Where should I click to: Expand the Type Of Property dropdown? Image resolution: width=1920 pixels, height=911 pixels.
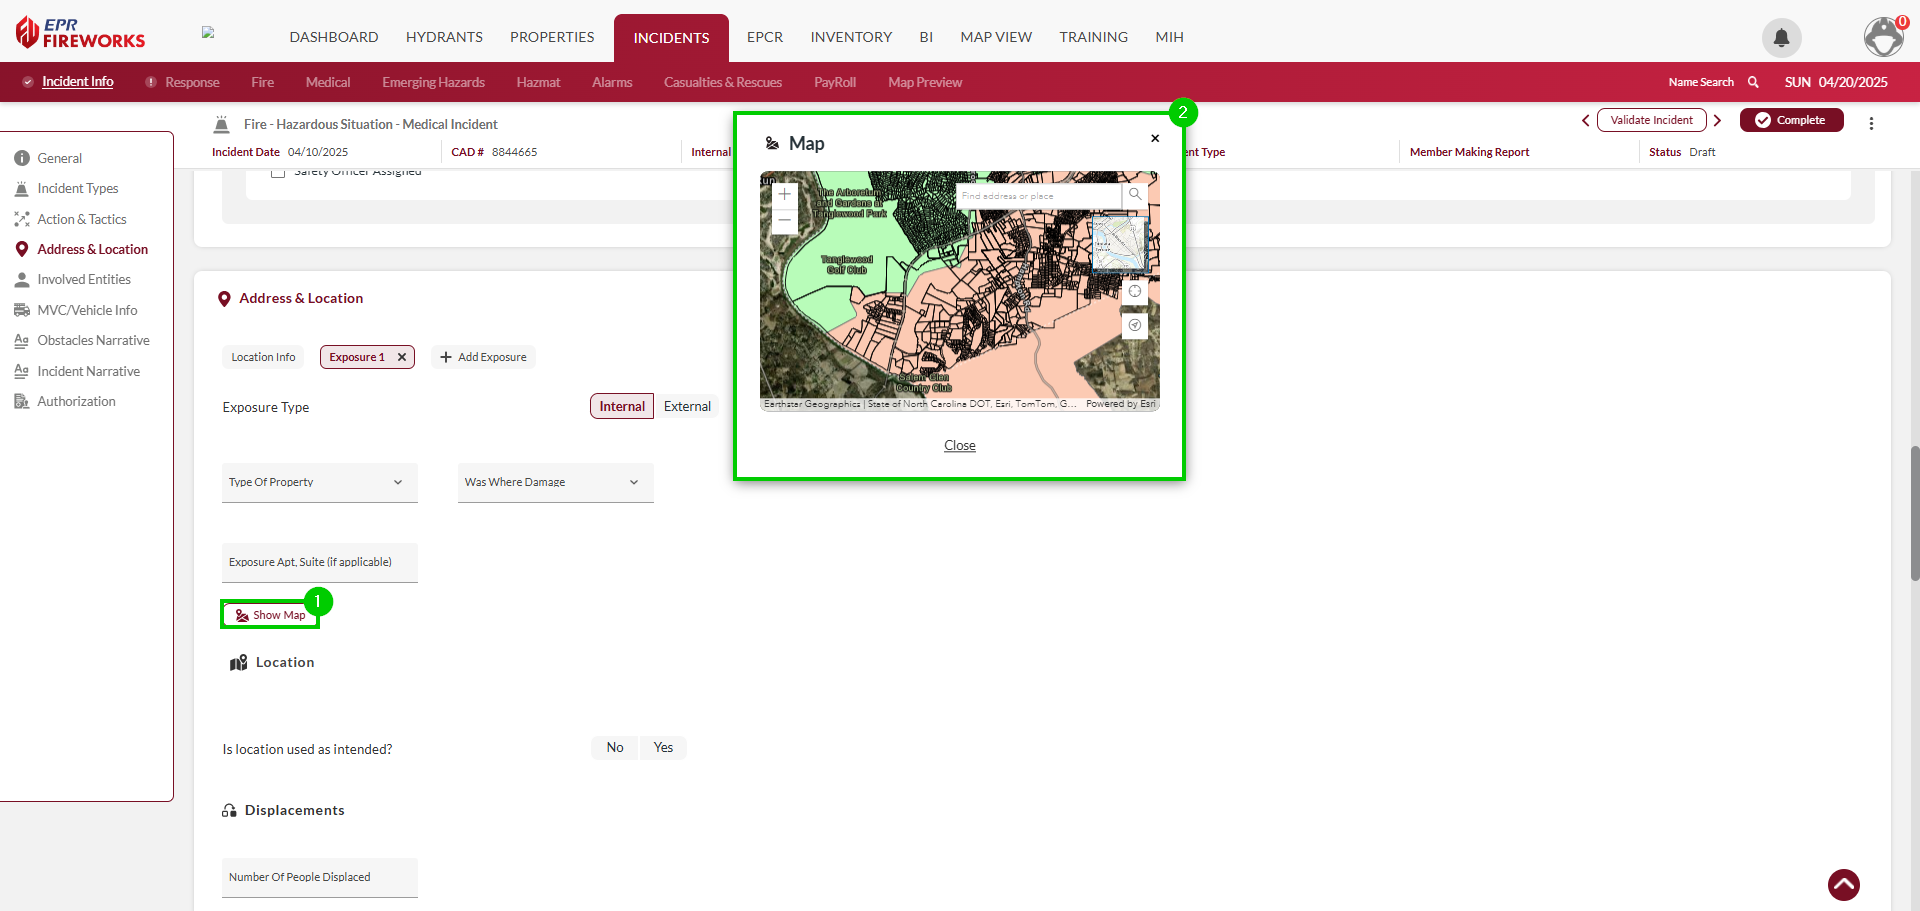[x=319, y=482]
